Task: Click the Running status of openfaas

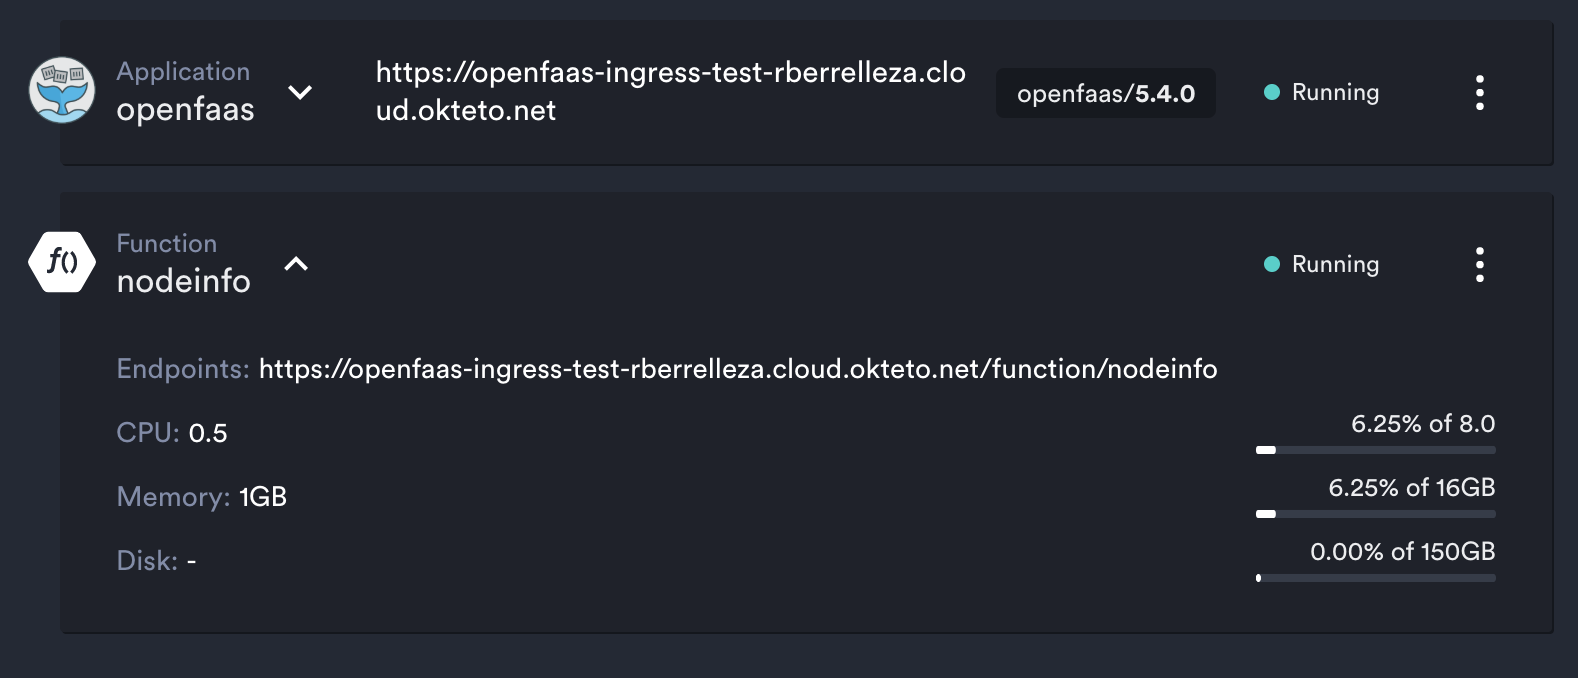Action: tap(1322, 92)
